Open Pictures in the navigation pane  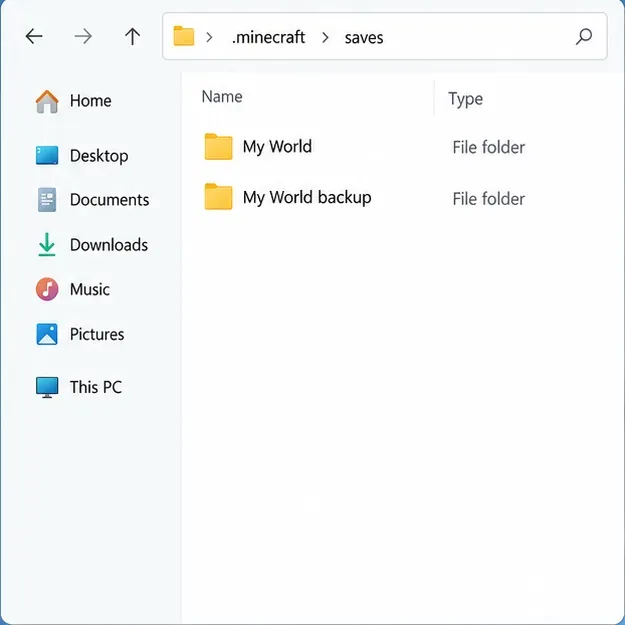click(97, 334)
